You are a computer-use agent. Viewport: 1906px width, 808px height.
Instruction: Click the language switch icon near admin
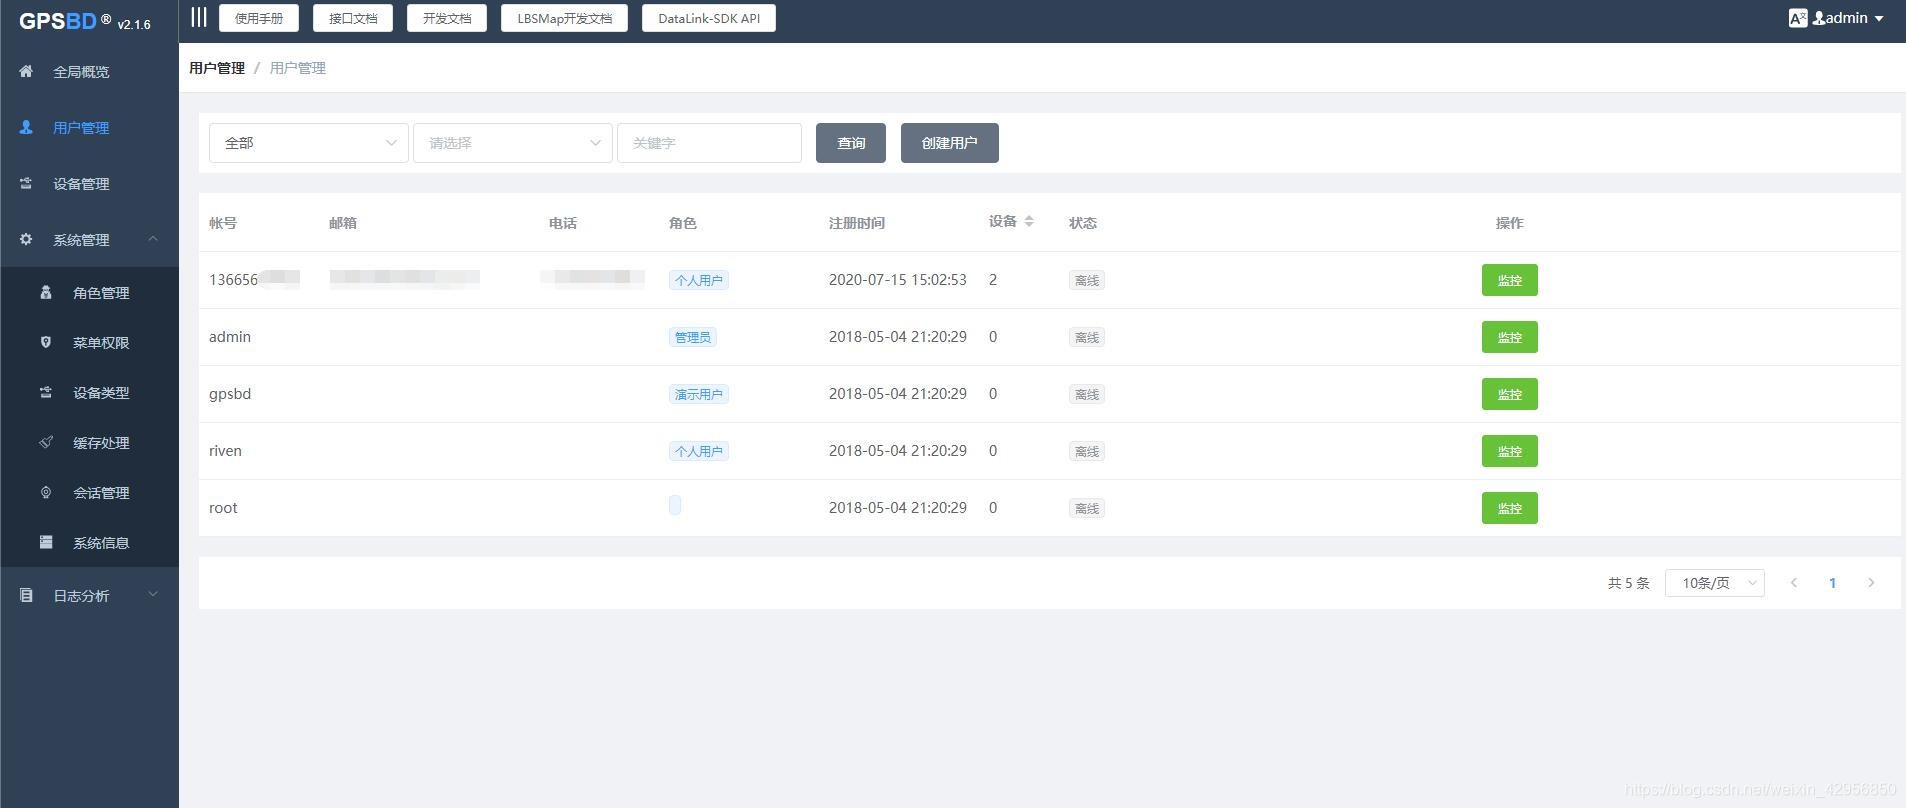(1797, 18)
